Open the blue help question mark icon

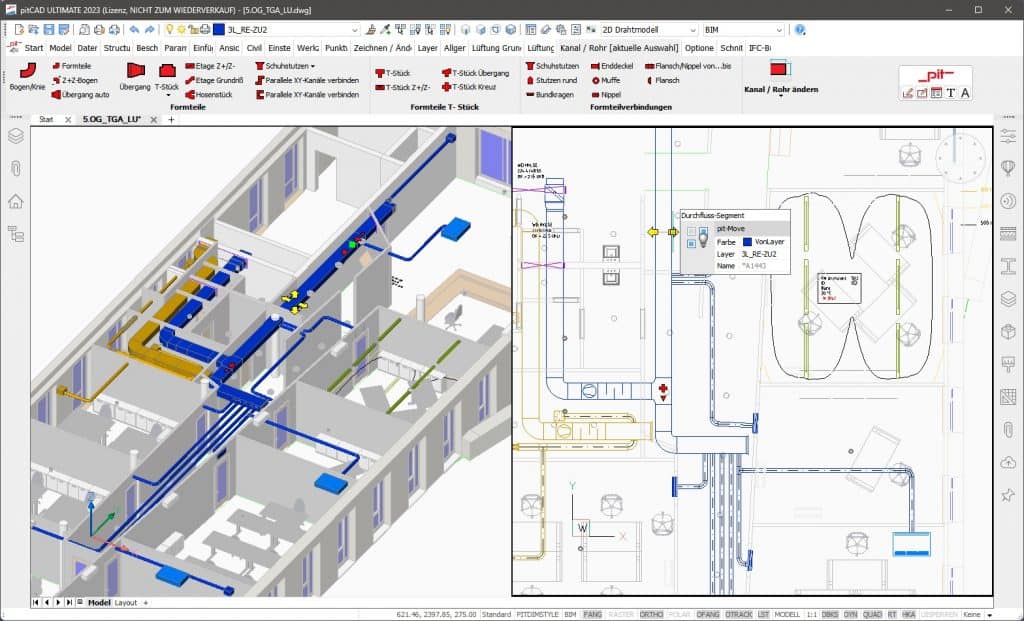tap(800, 29)
